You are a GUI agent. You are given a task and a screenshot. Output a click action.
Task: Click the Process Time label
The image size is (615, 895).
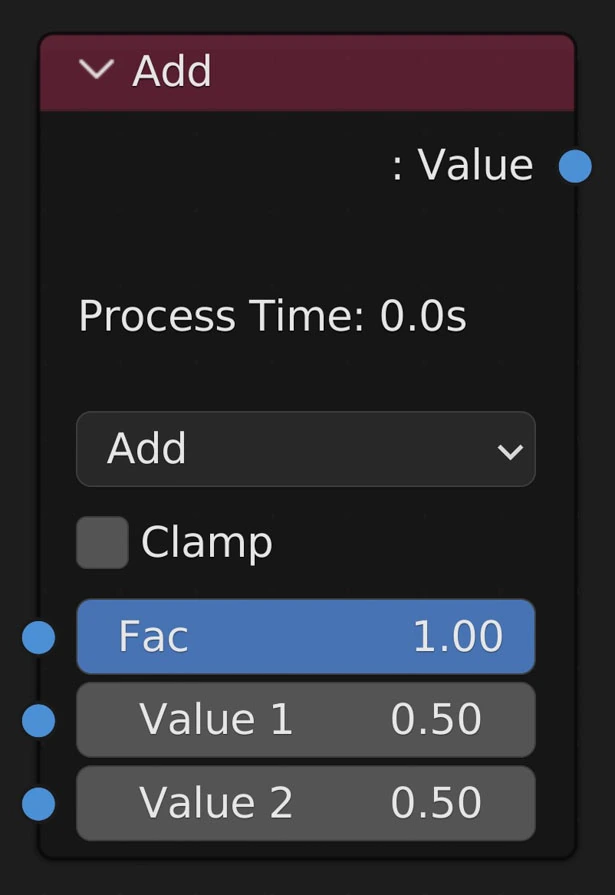tap(272, 316)
